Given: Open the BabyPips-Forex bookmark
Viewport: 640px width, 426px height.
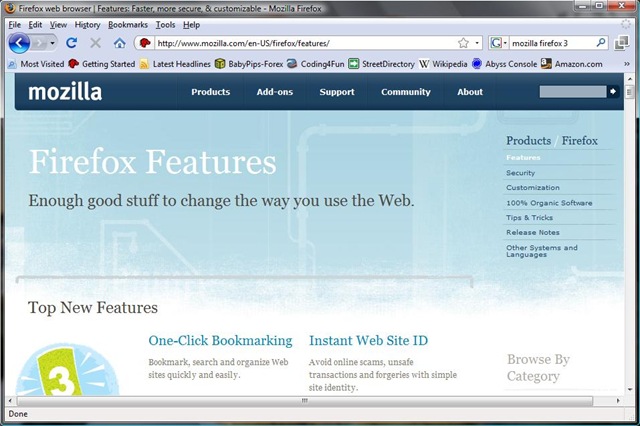Looking at the screenshot, I should click(x=249, y=64).
